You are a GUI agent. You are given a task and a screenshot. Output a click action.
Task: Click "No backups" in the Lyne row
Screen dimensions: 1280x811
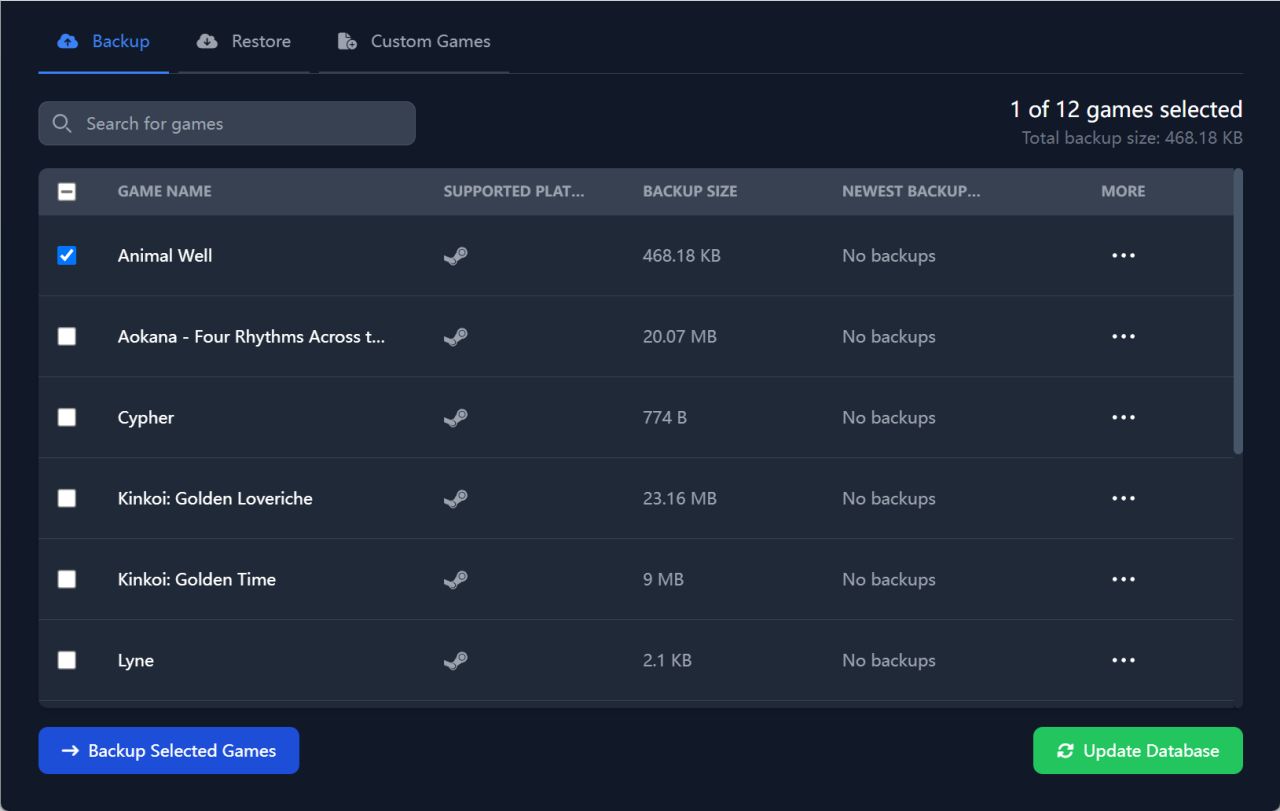889,661
